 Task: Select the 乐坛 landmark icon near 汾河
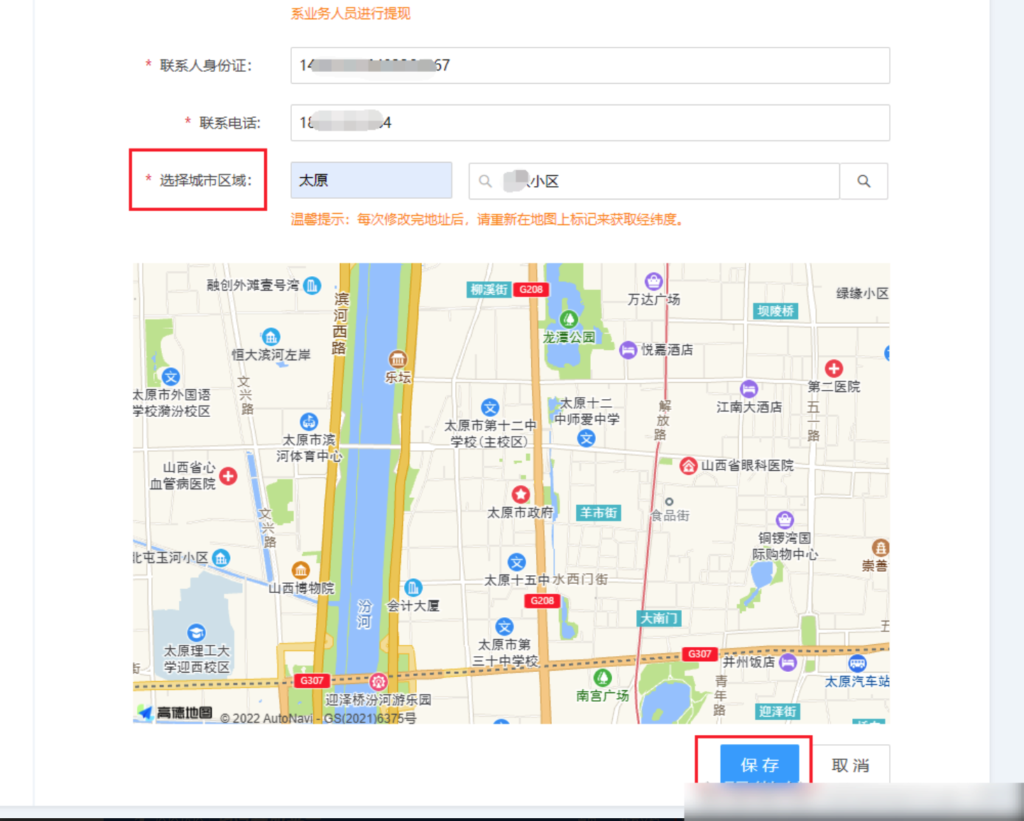(398, 358)
